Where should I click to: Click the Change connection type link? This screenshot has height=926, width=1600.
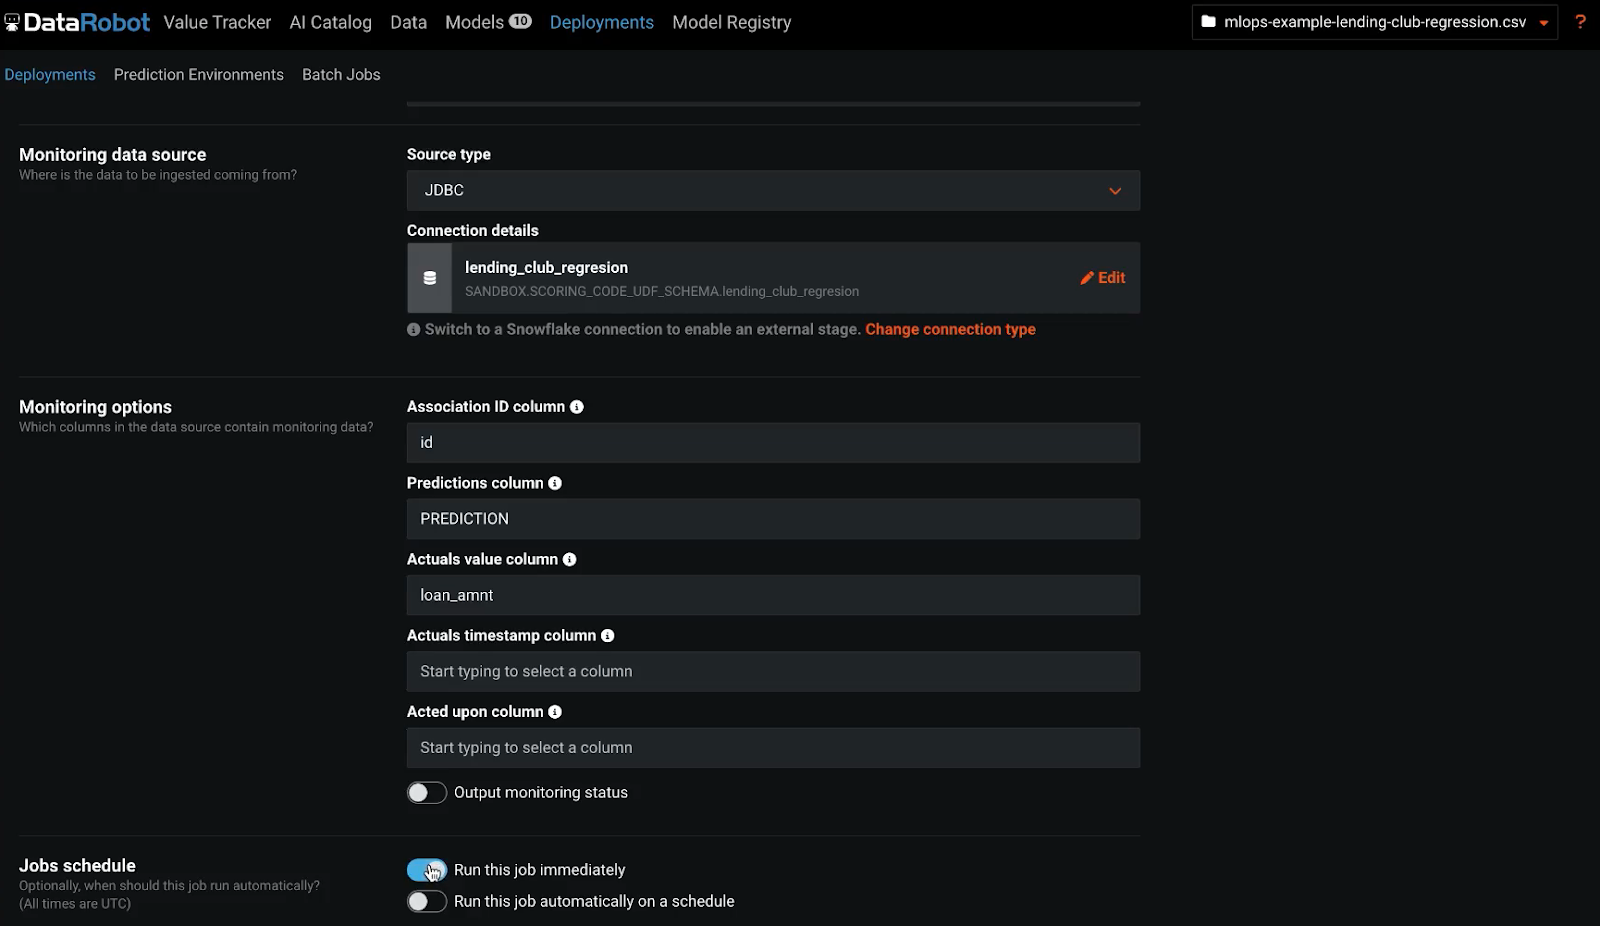(950, 329)
